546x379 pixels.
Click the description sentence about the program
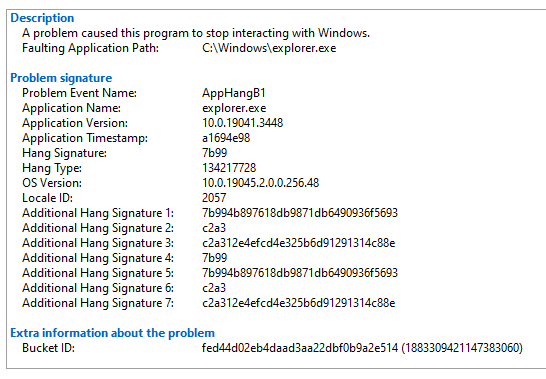(196, 33)
